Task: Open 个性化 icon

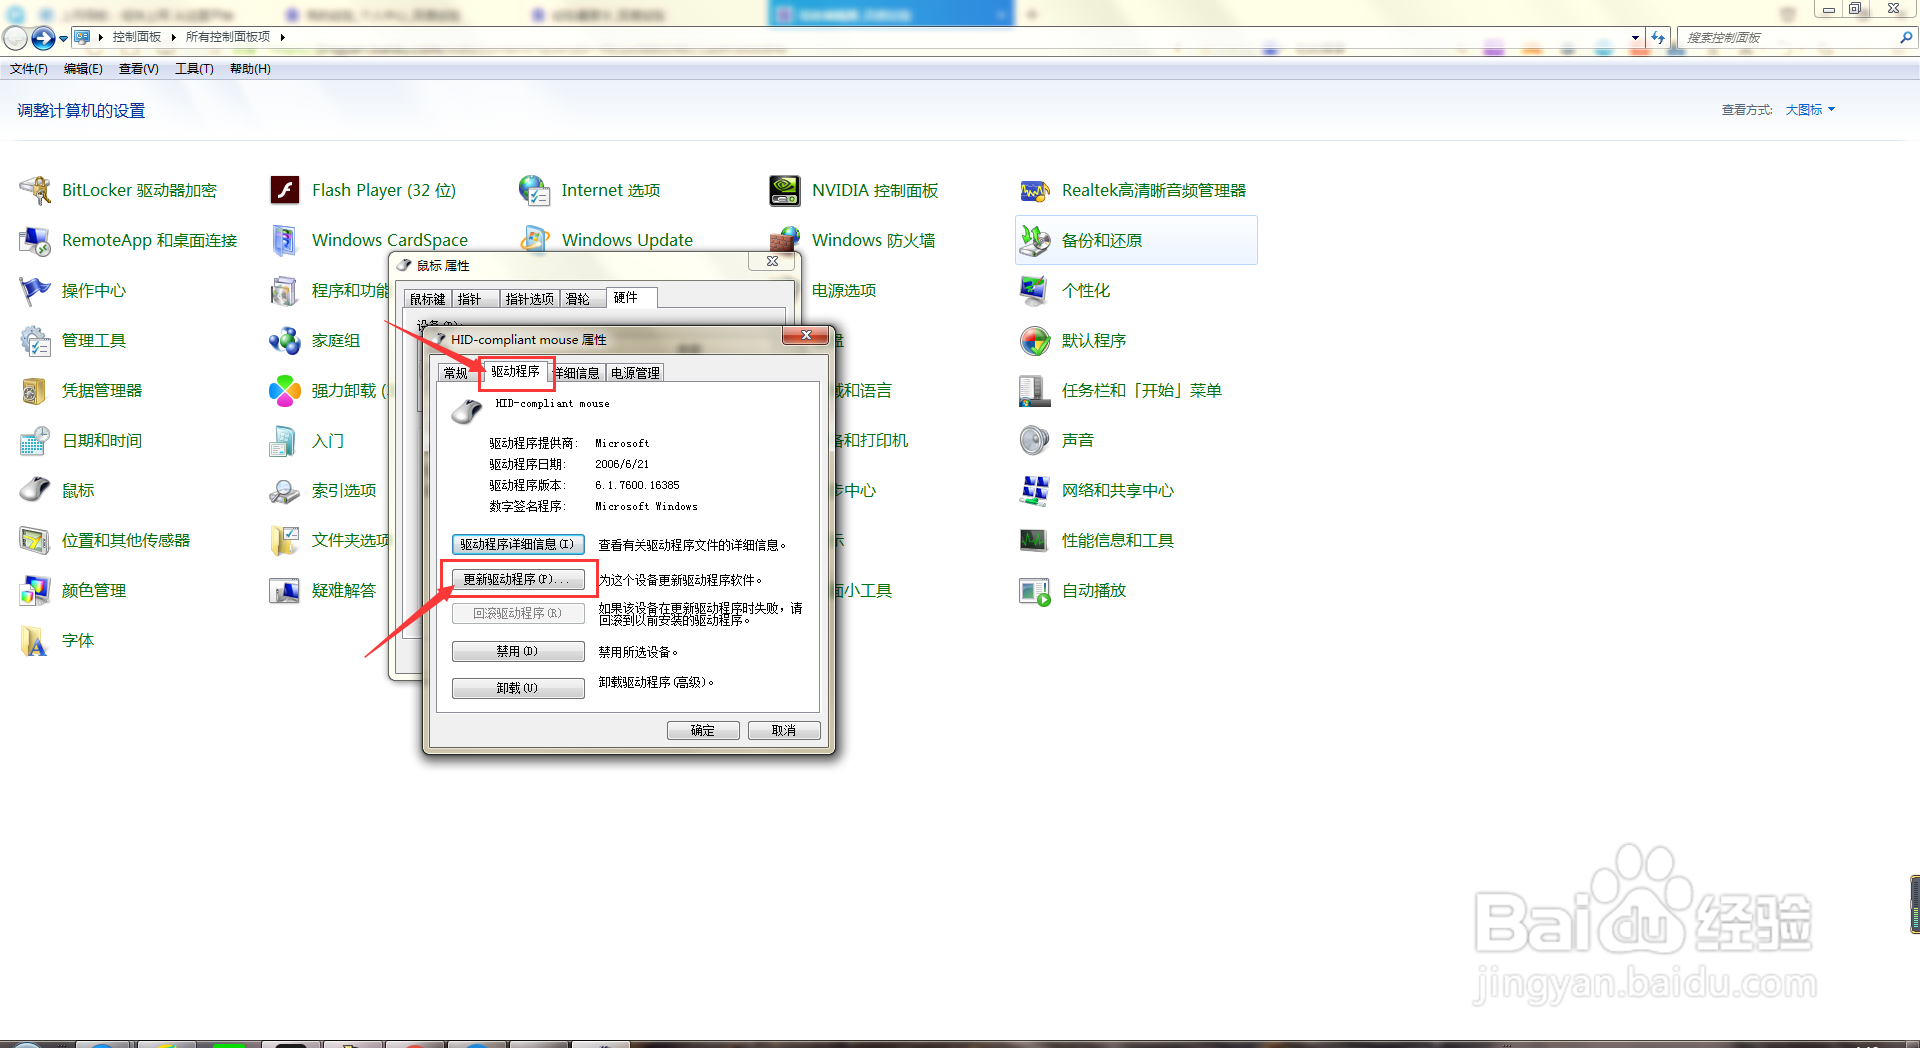Action: (x=1035, y=290)
